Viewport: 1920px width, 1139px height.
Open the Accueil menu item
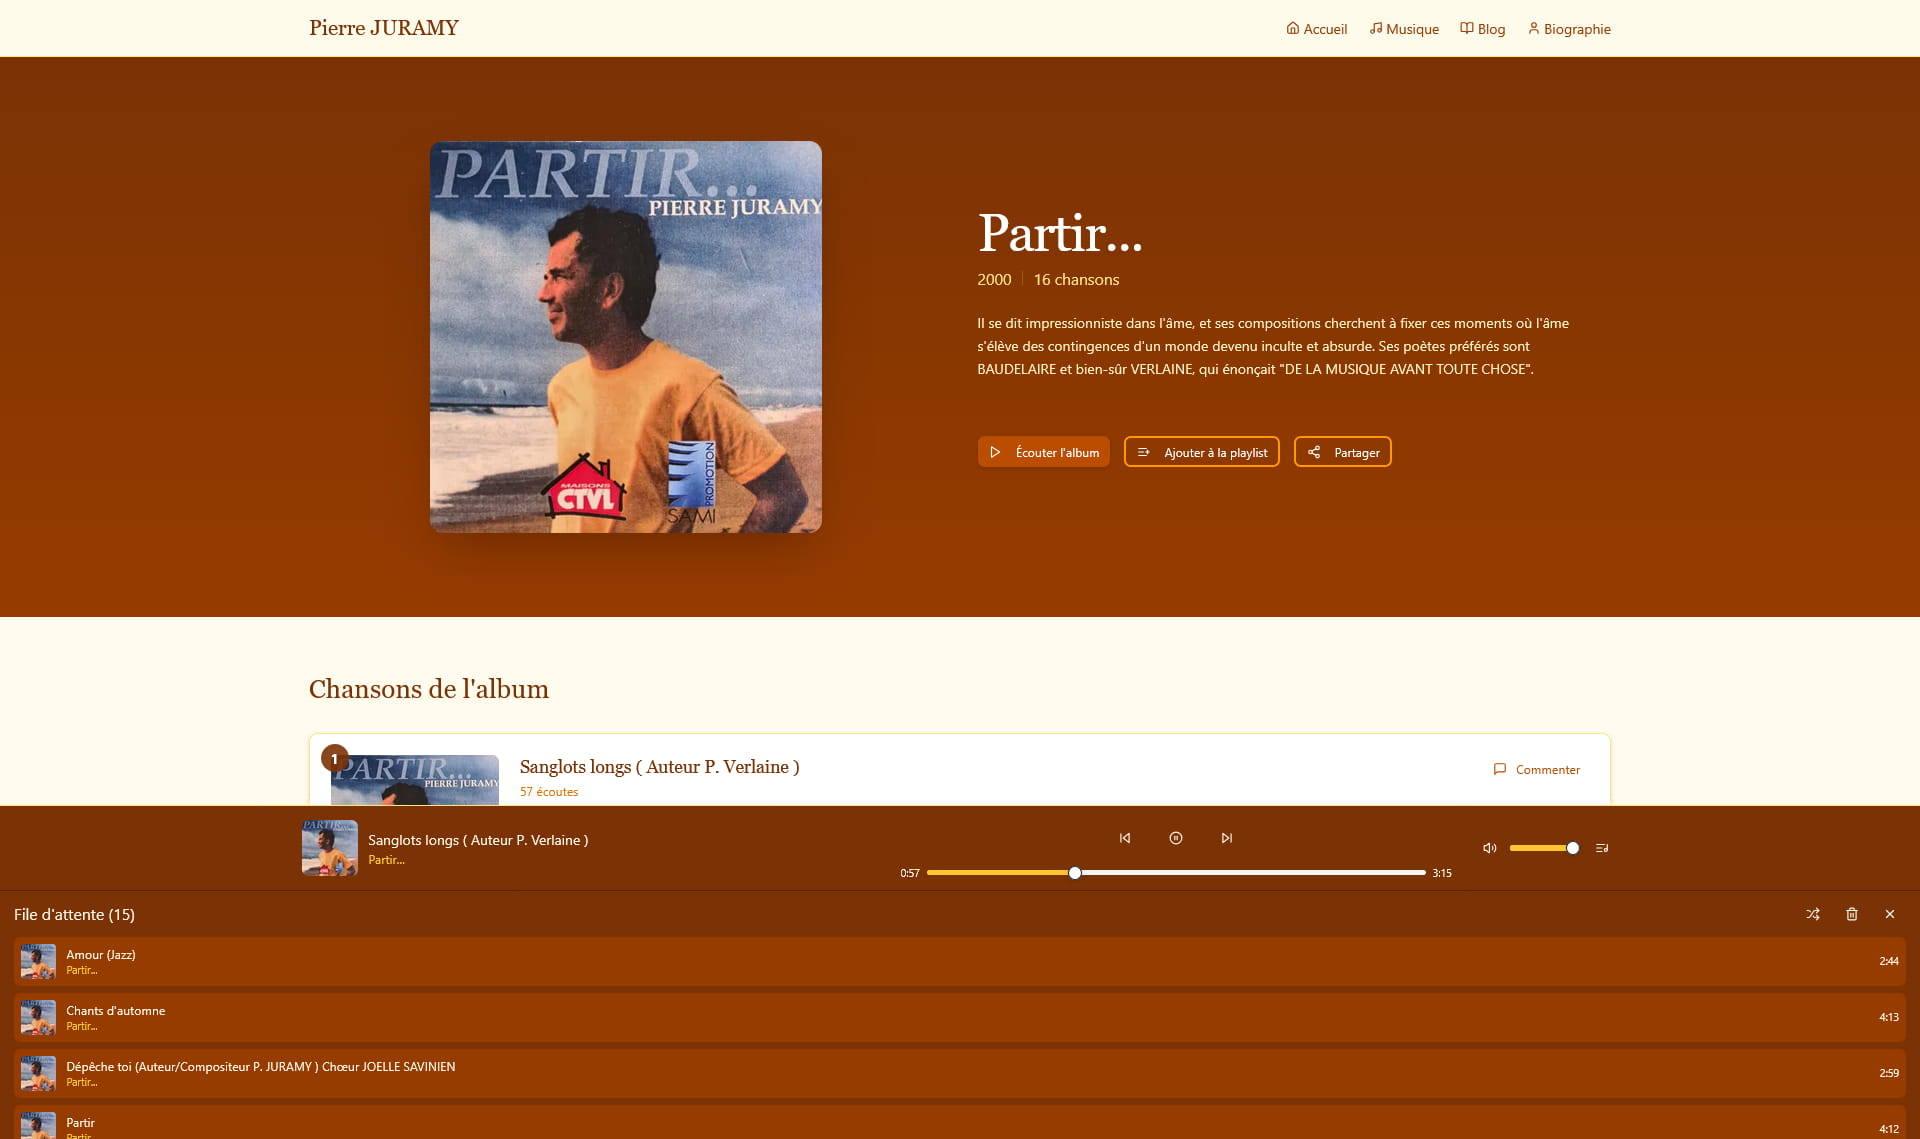click(x=1316, y=29)
